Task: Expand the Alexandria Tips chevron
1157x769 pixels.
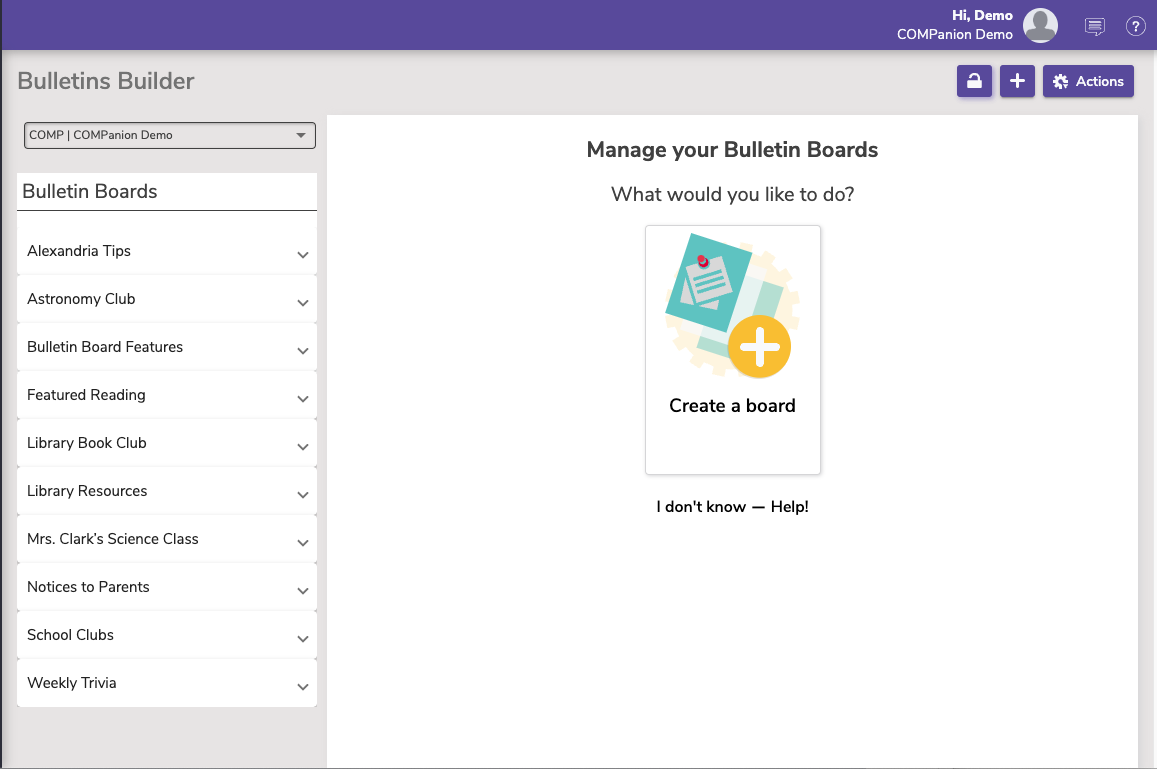Action: tap(303, 255)
